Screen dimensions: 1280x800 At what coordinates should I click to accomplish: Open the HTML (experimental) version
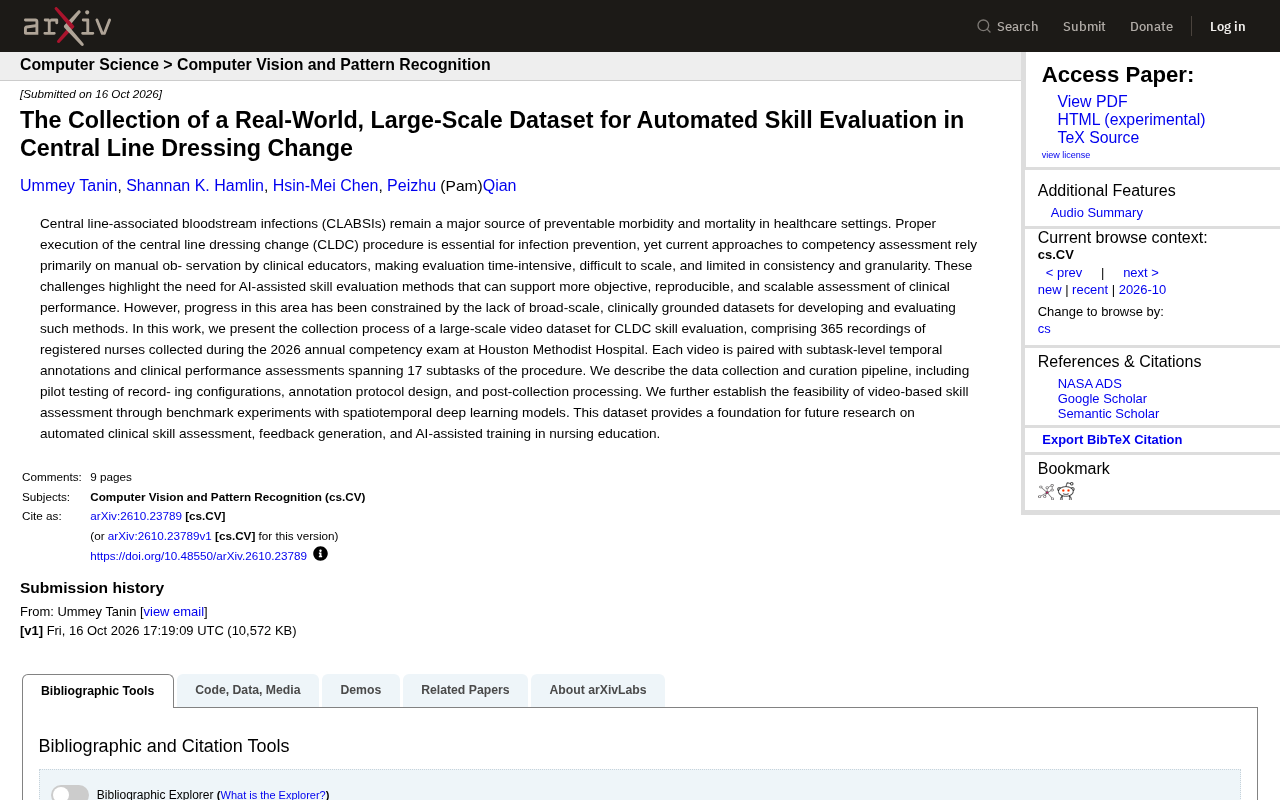click(1131, 120)
